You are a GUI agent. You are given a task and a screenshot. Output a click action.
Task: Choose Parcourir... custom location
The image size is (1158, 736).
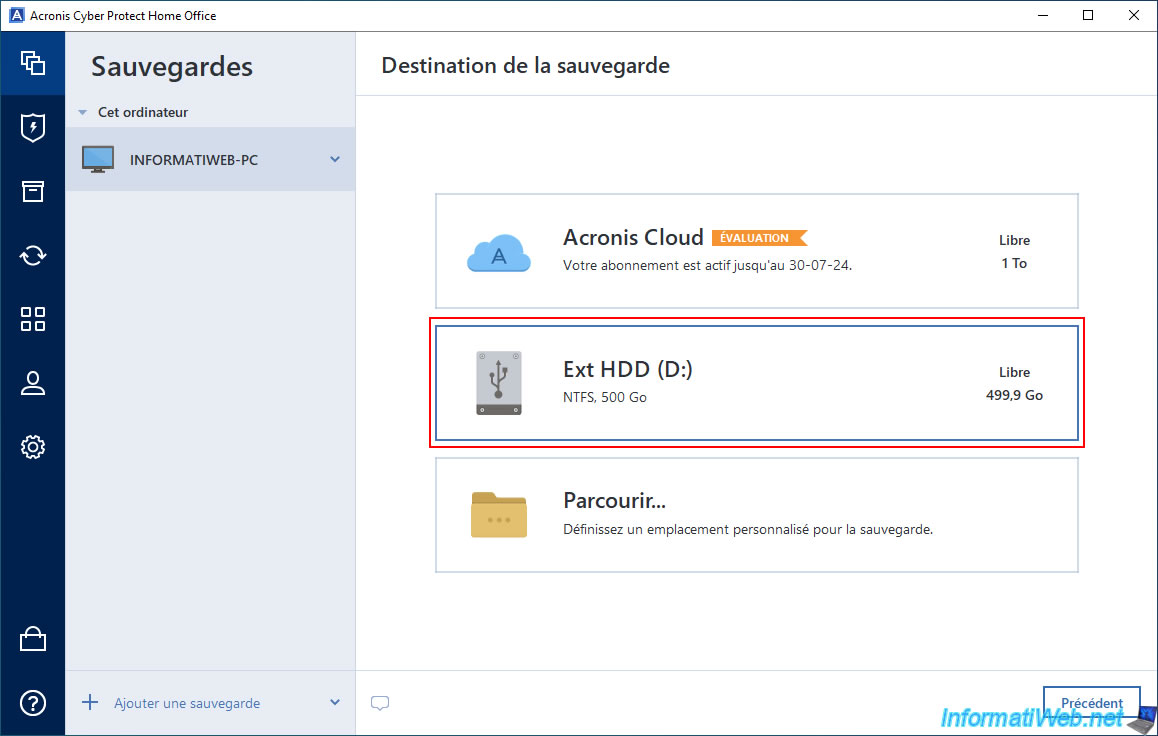756,515
